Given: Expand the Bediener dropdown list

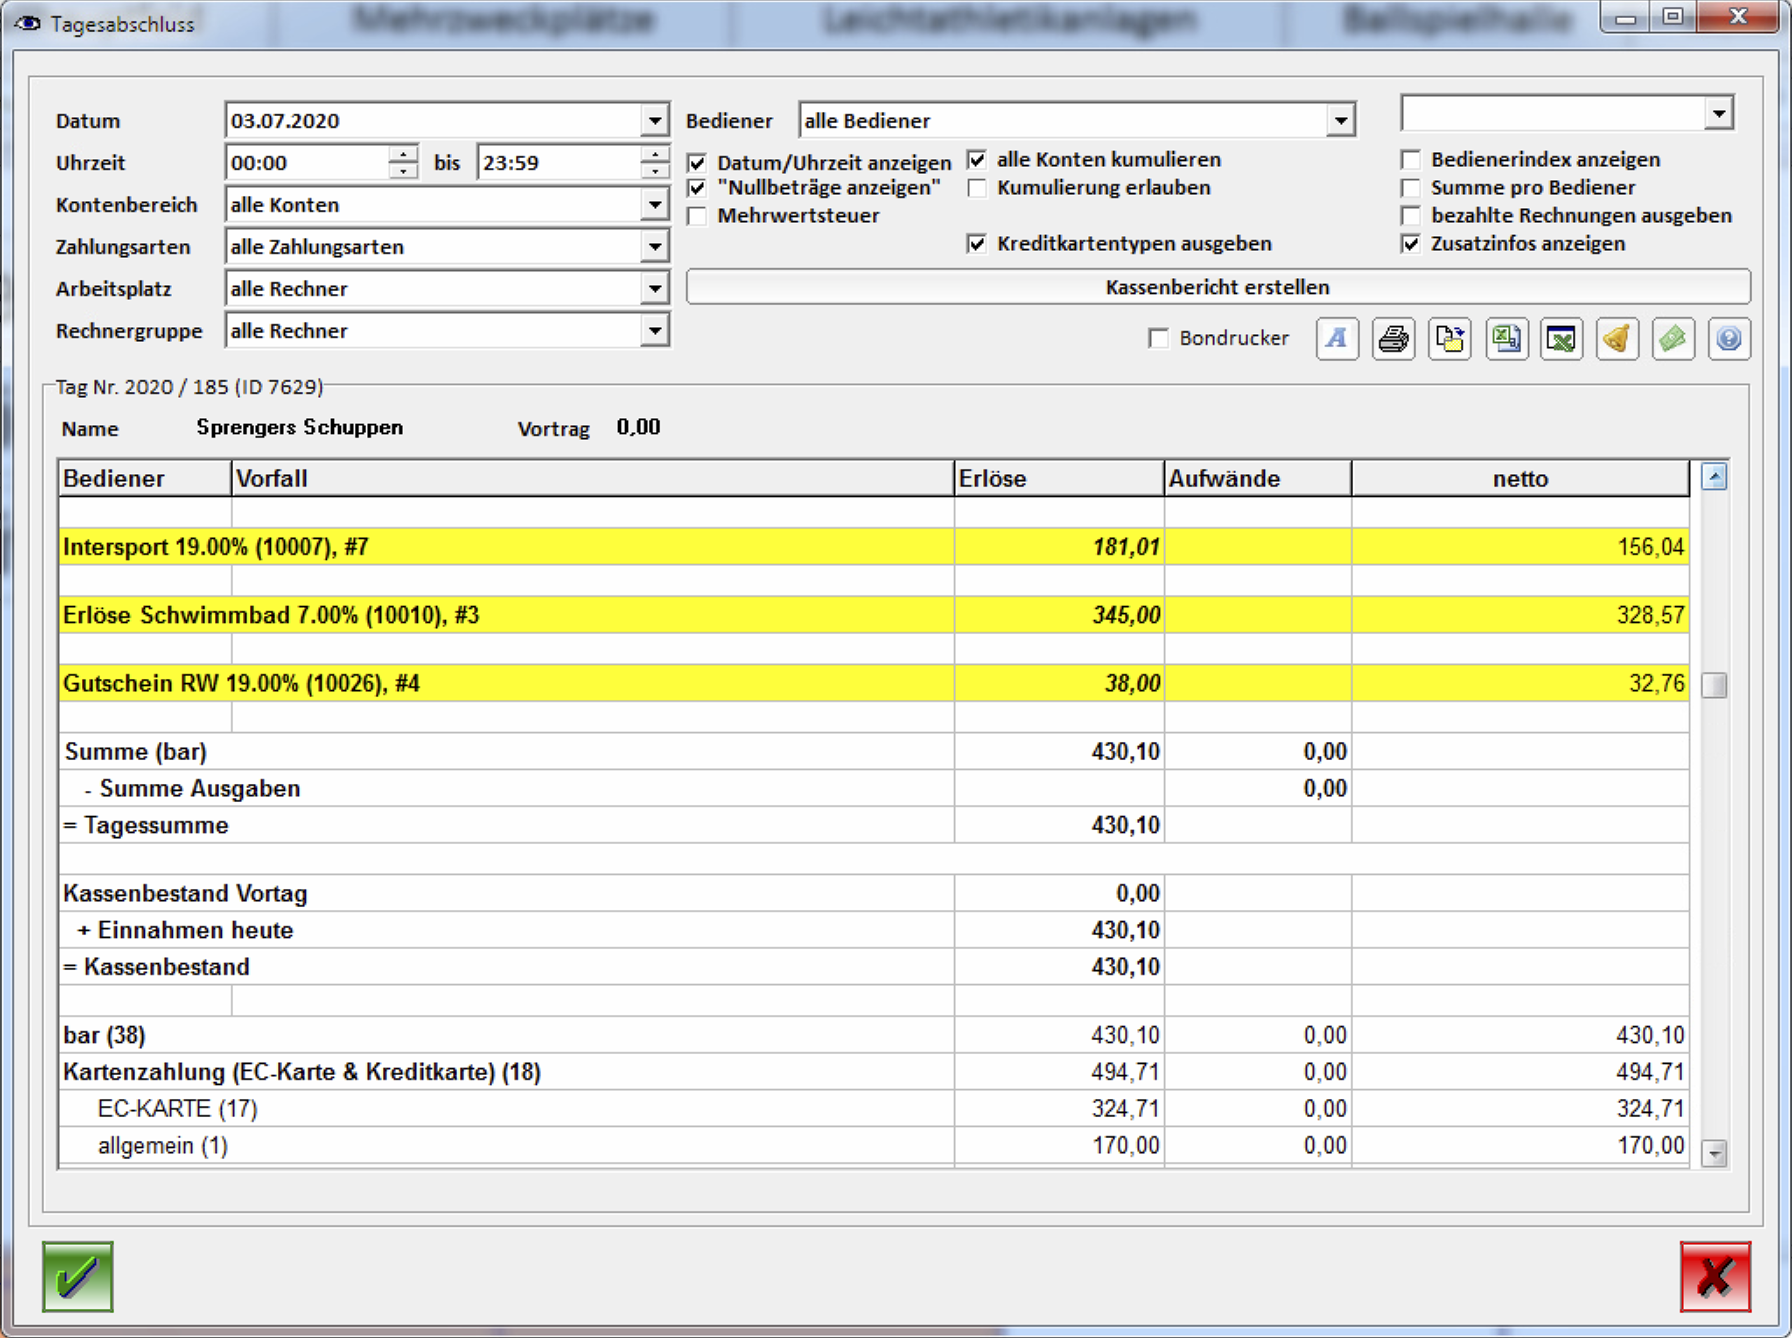Looking at the screenshot, I should click(1340, 121).
